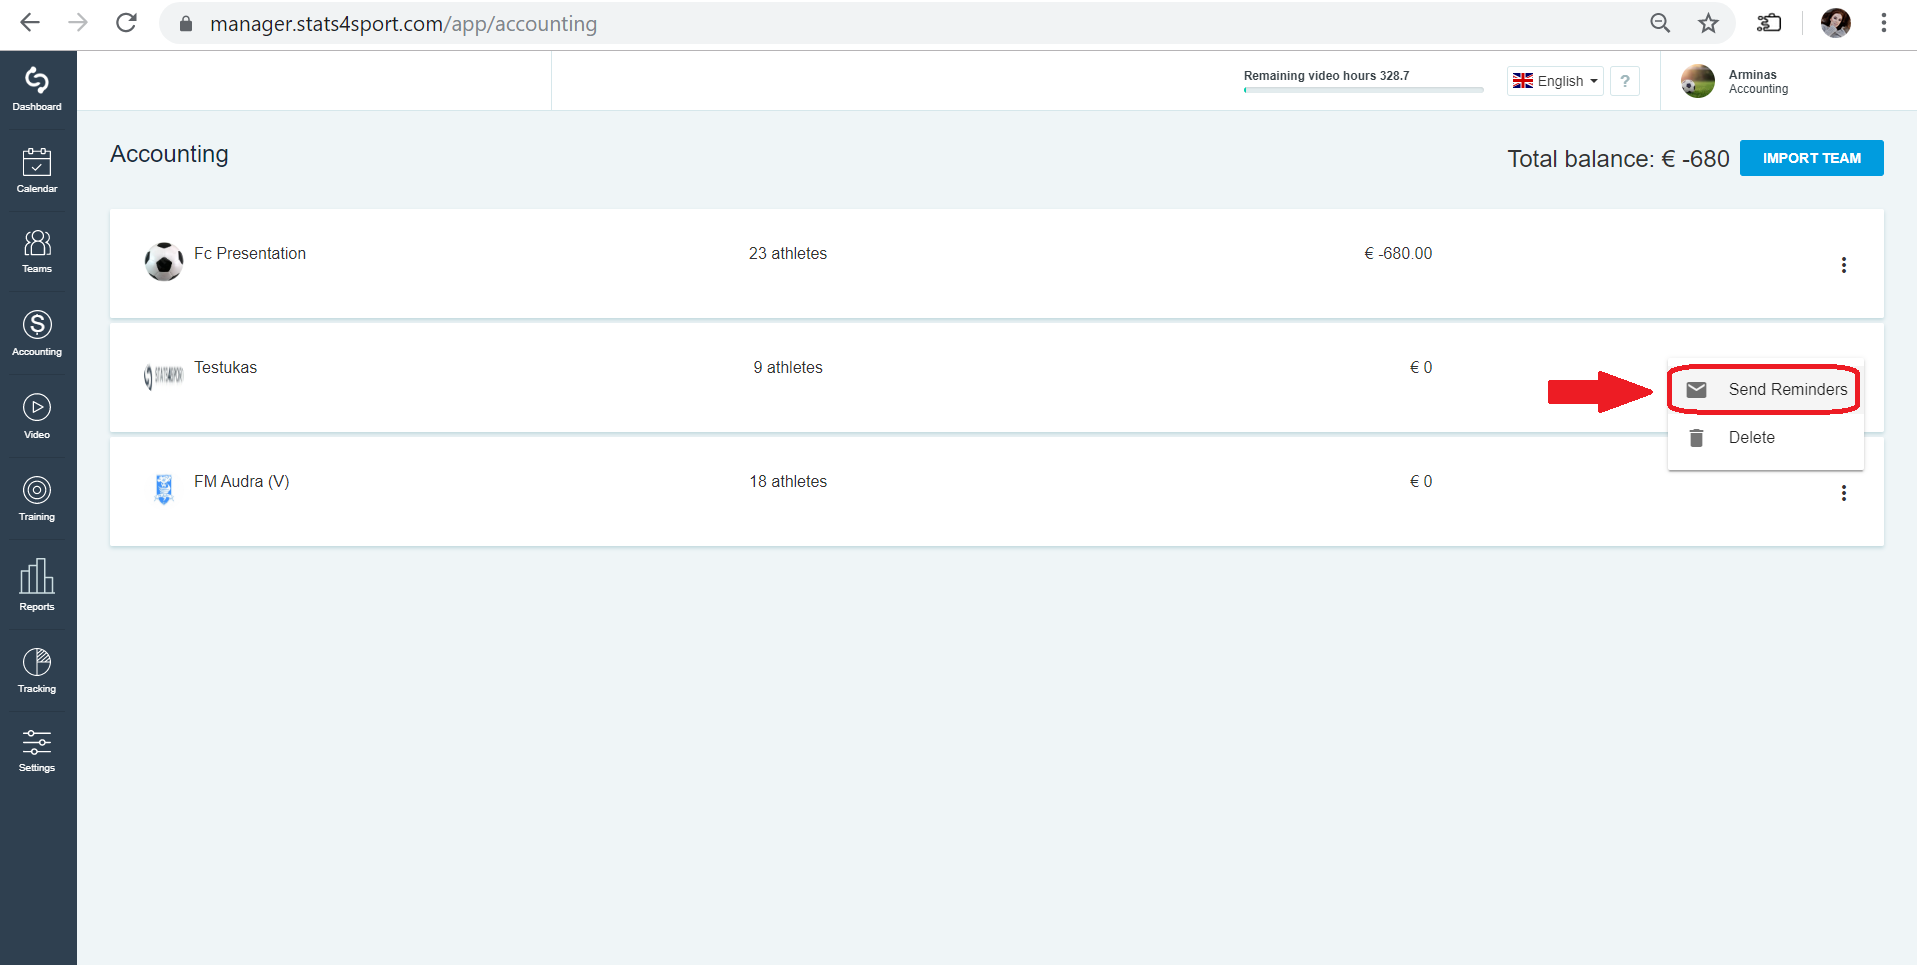This screenshot has height=965, width=1917.
Task: Open FM Audra (V) three-dot menu
Action: (1844, 493)
